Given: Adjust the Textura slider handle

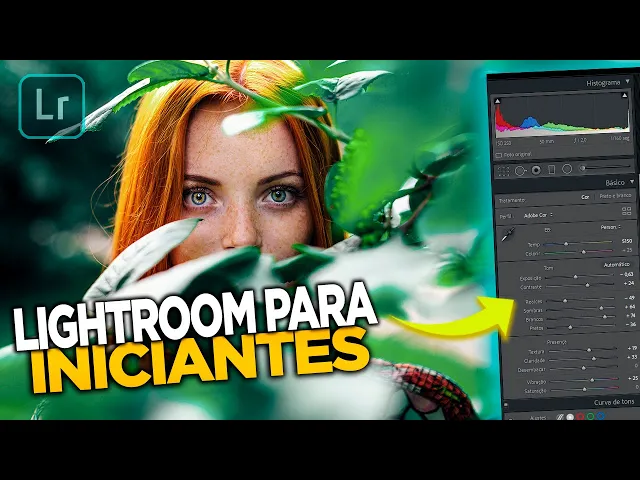Looking at the screenshot, I should (x=589, y=350).
